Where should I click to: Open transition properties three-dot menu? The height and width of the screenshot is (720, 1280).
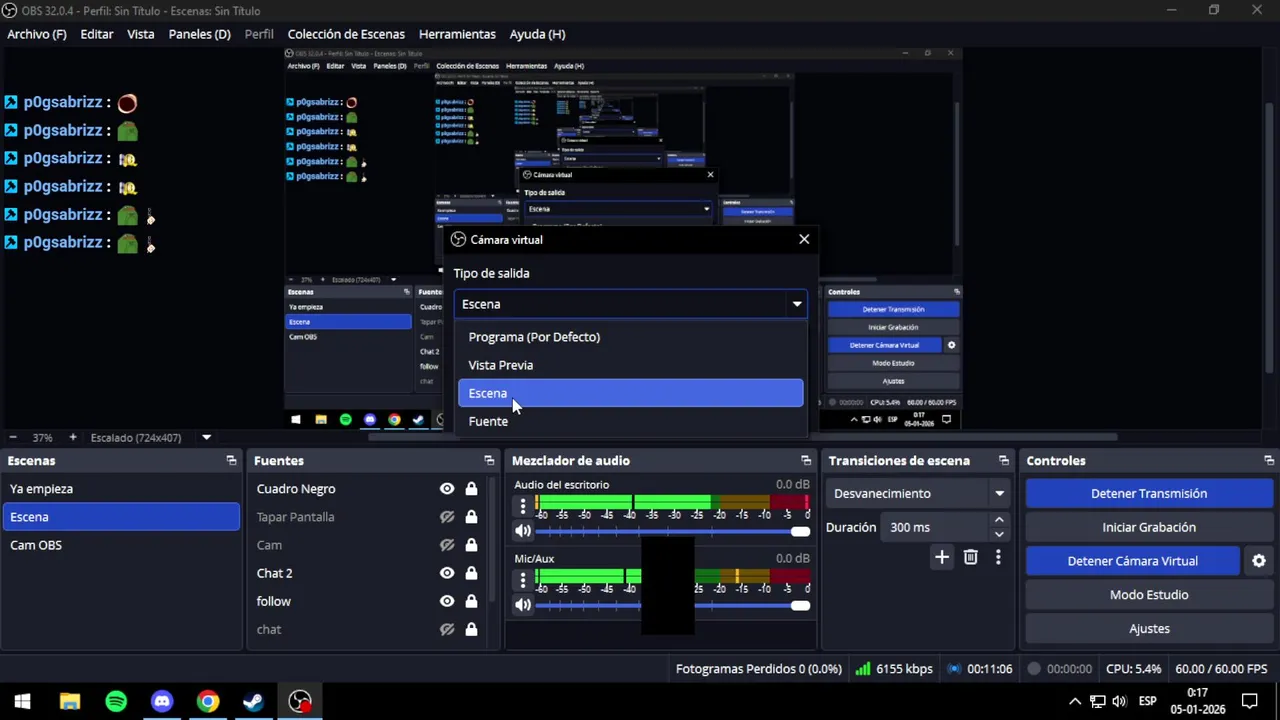[998, 557]
